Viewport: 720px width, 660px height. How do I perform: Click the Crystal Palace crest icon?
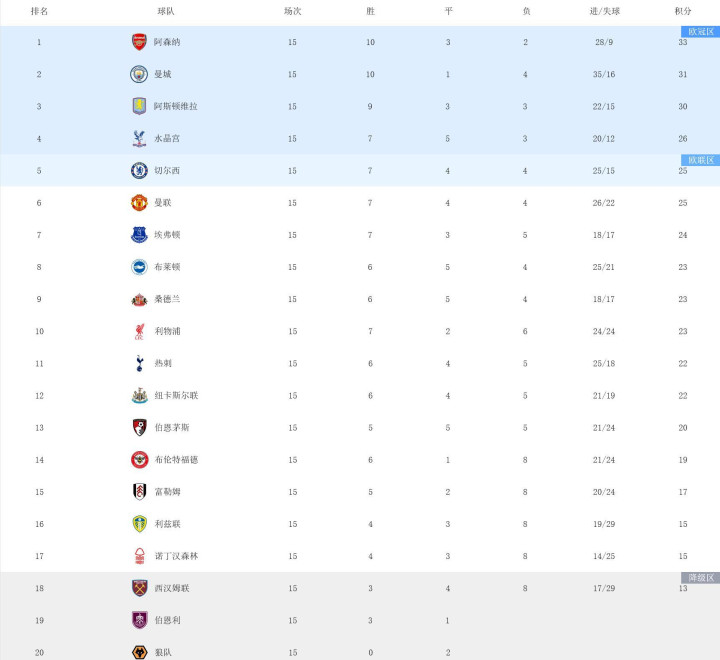(139, 138)
